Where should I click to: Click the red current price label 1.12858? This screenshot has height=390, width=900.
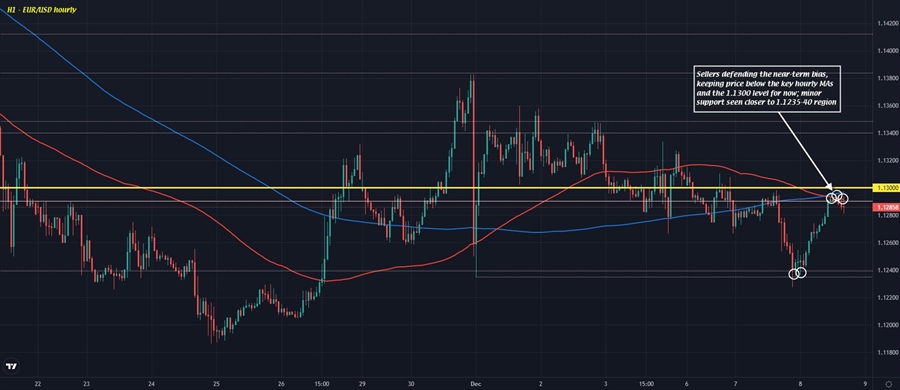(x=885, y=207)
